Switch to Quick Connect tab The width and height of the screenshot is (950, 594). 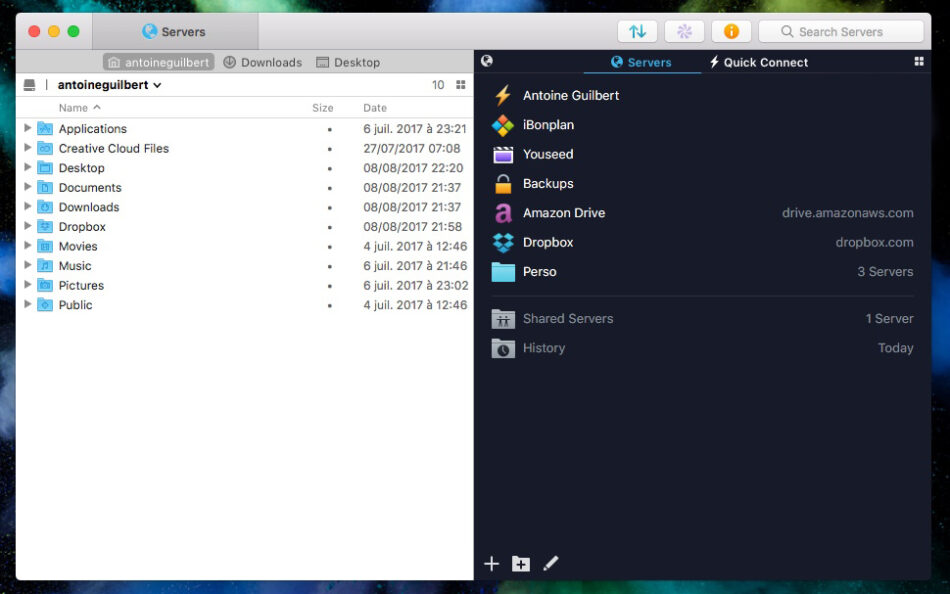(x=759, y=62)
